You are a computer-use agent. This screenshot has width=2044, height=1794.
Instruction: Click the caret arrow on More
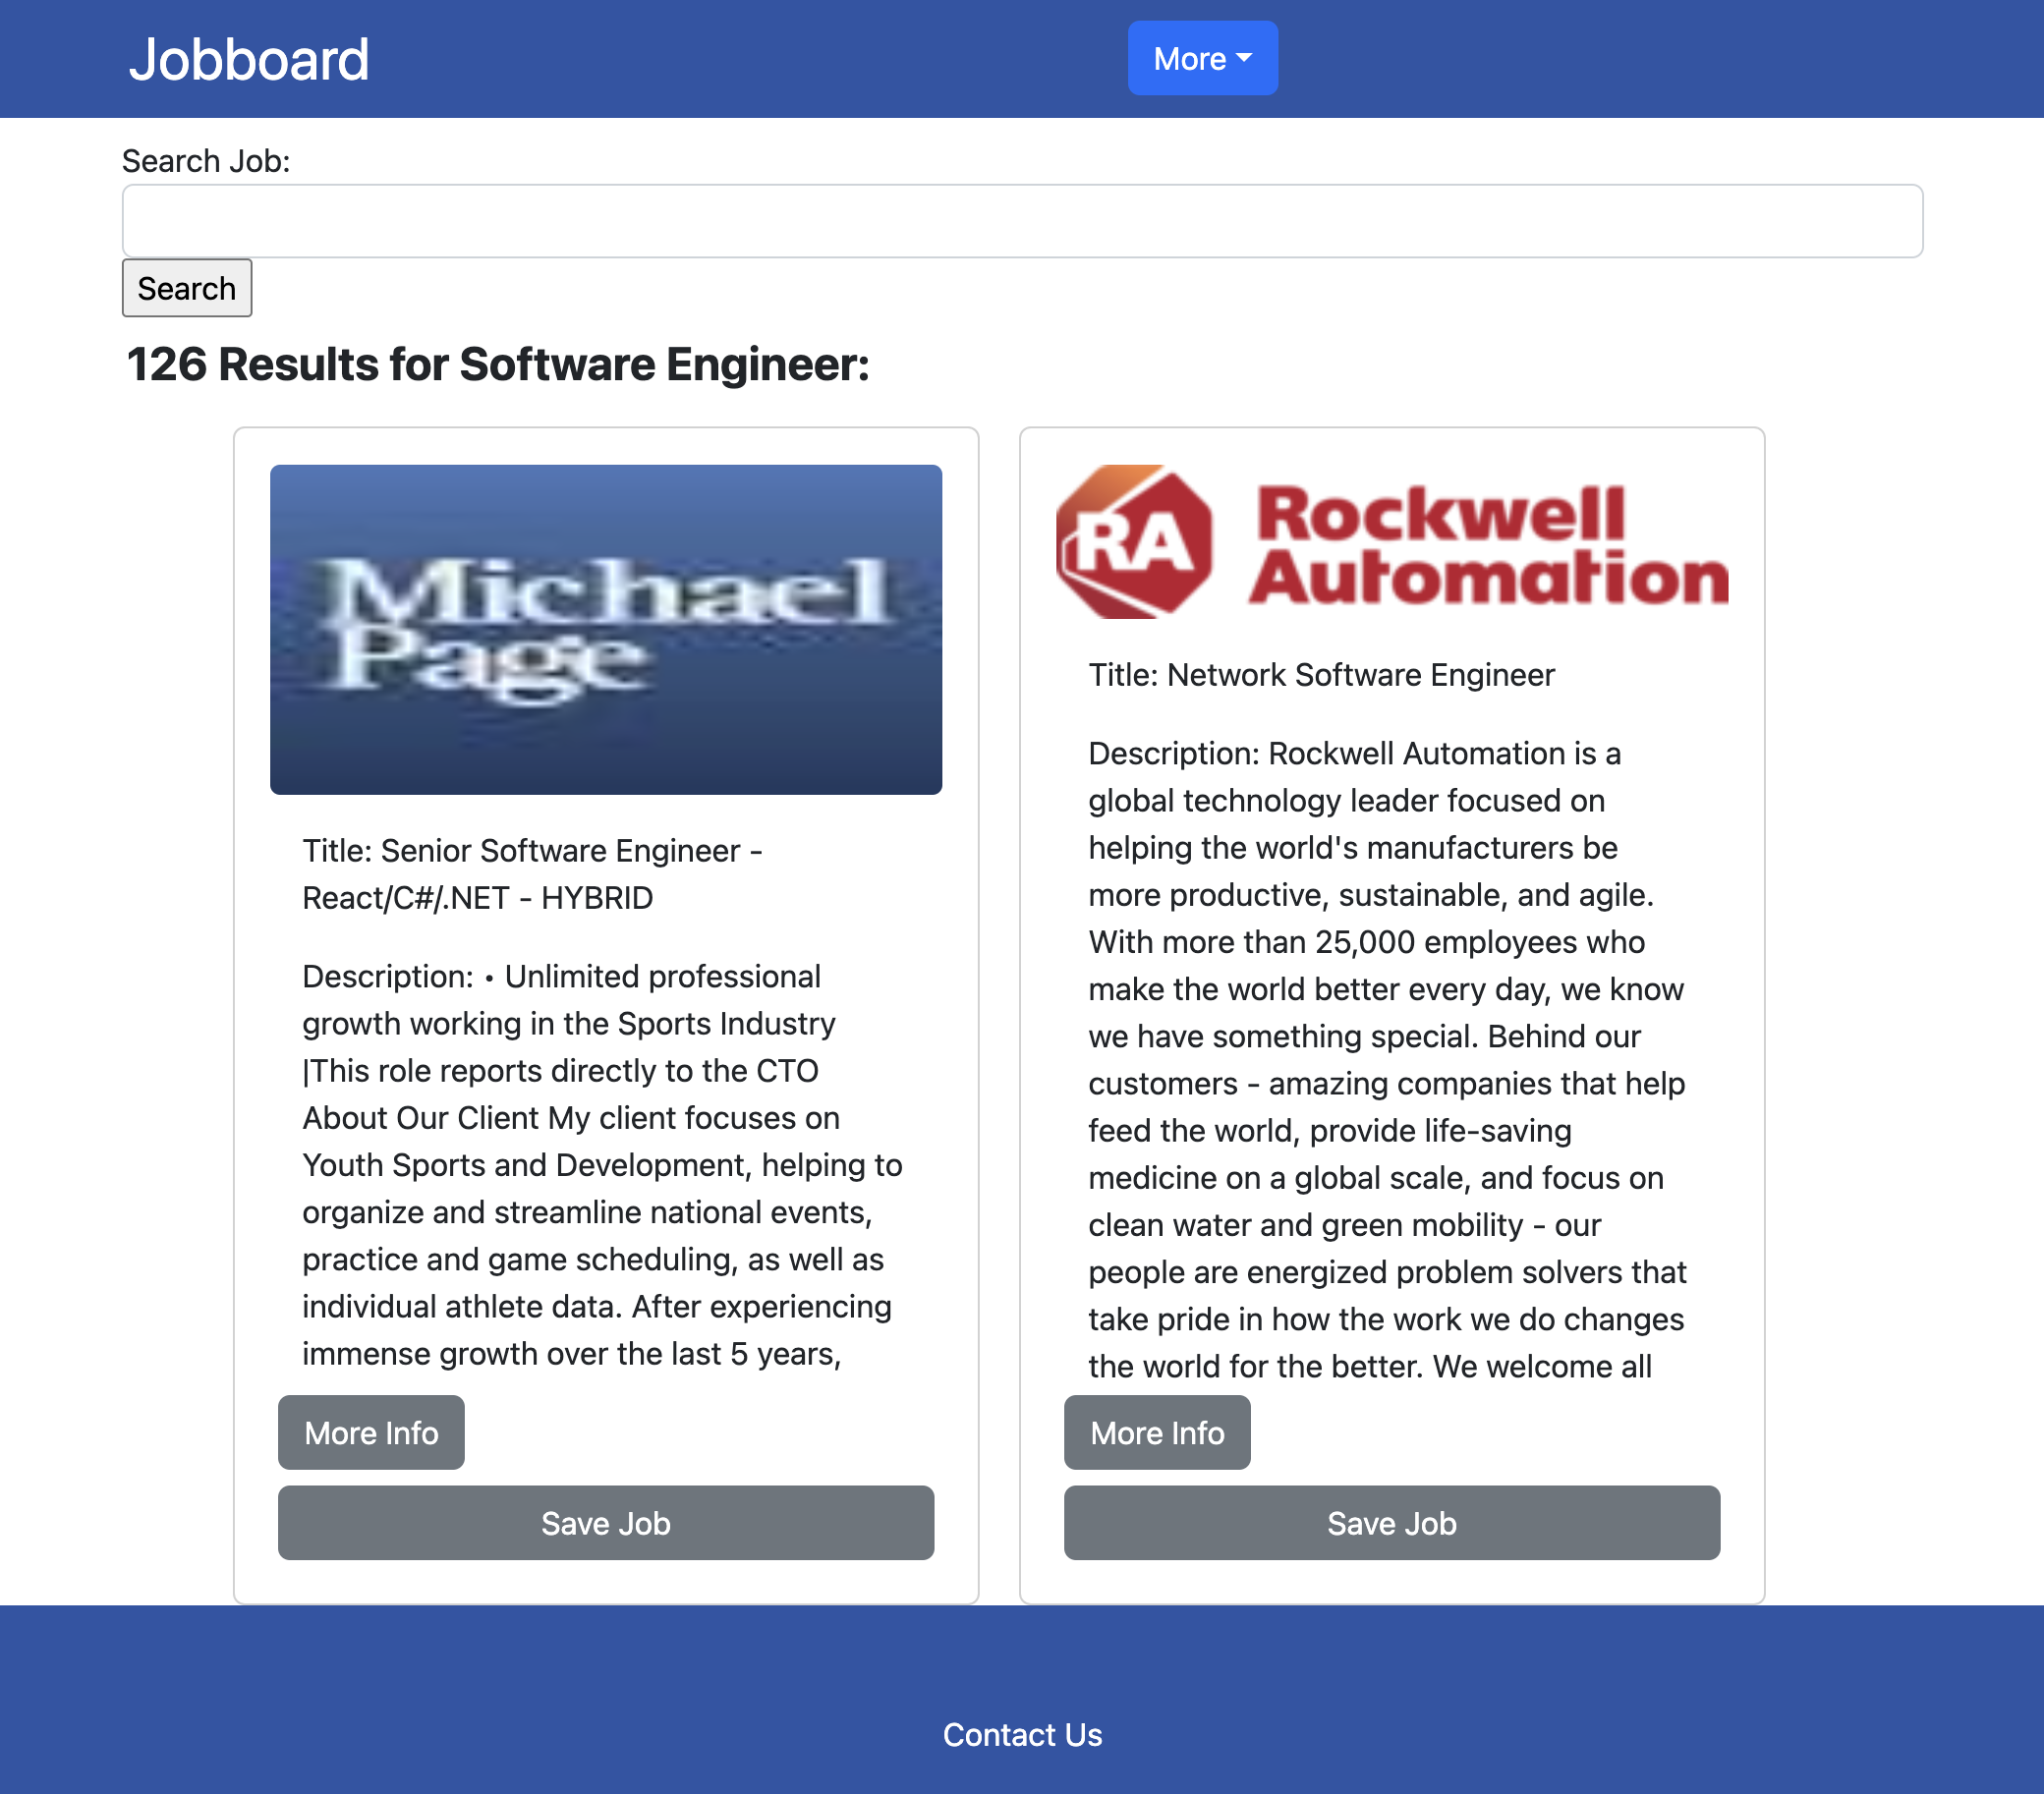coord(1244,58)
